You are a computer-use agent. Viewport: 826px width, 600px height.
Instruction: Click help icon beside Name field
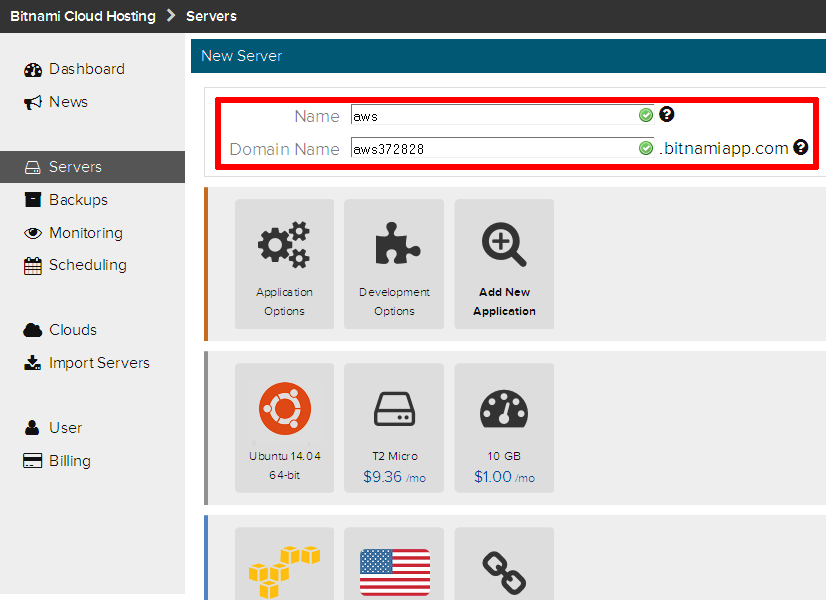tap(666, 114)
